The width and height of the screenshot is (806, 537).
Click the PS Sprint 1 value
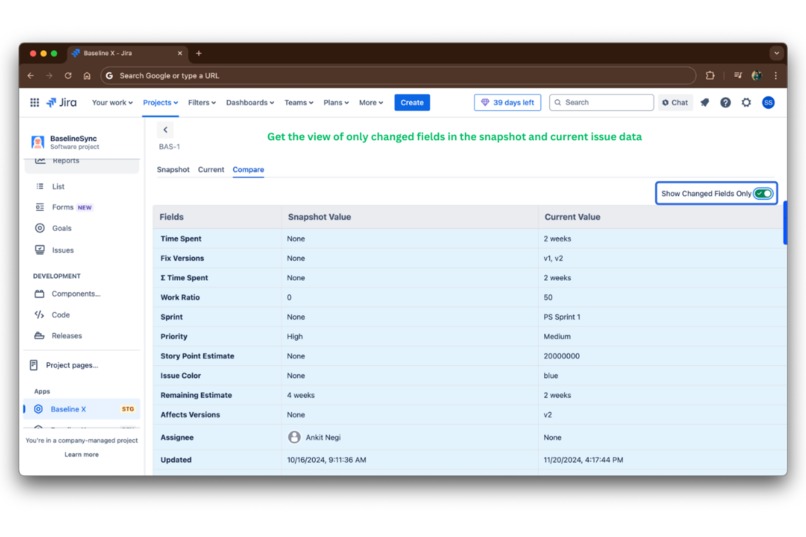coord(562,317)
